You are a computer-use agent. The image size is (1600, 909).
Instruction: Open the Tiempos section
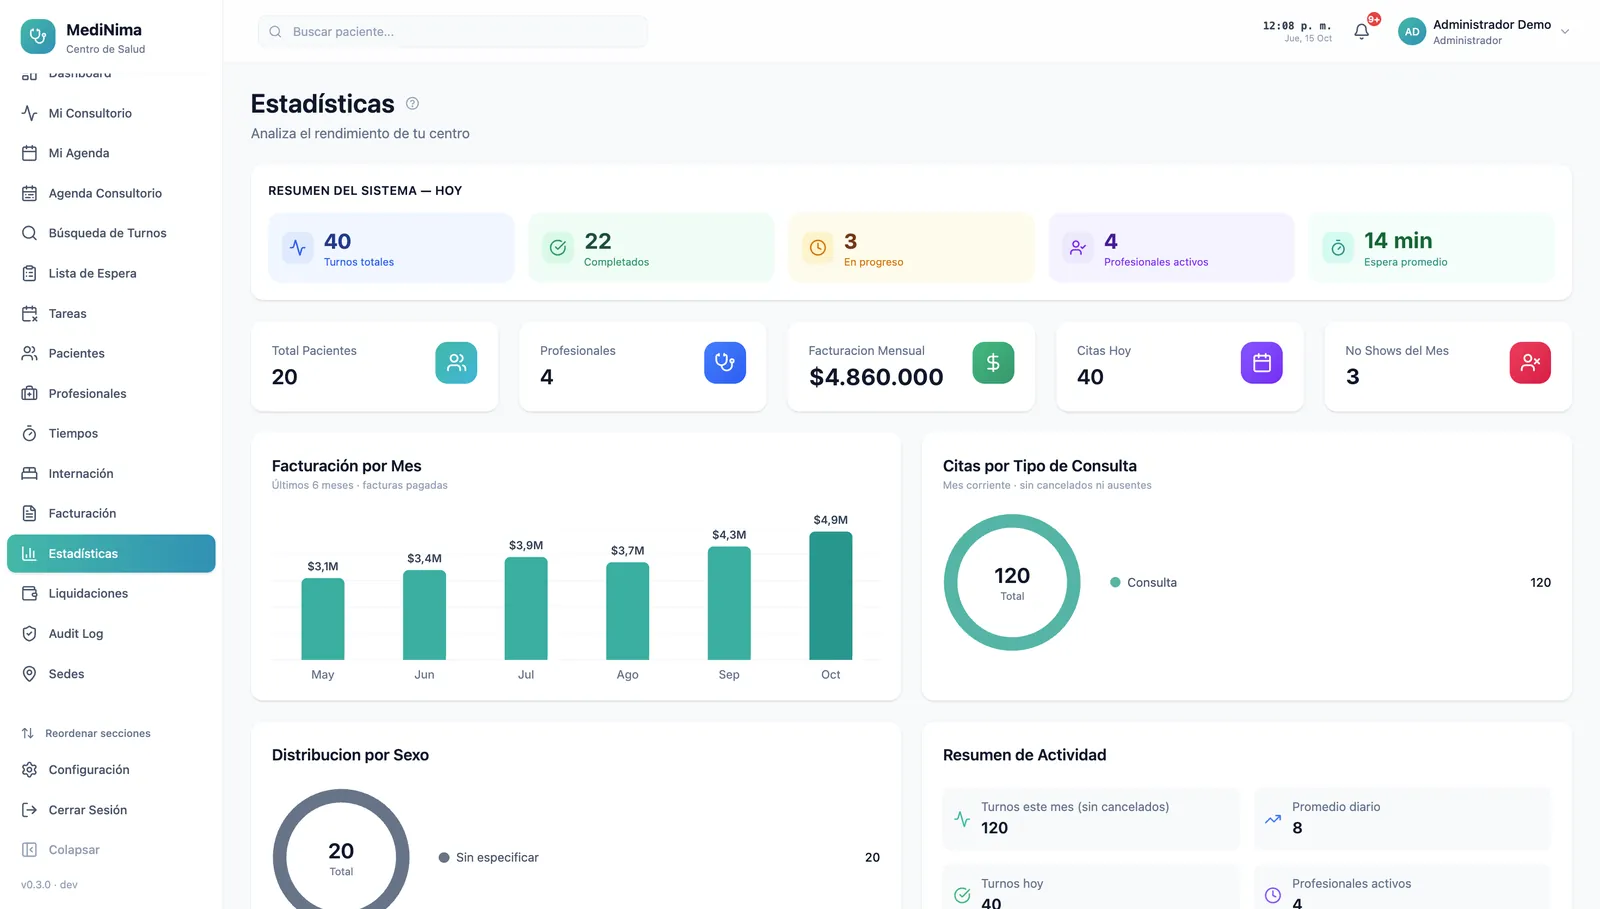point(111,434)
